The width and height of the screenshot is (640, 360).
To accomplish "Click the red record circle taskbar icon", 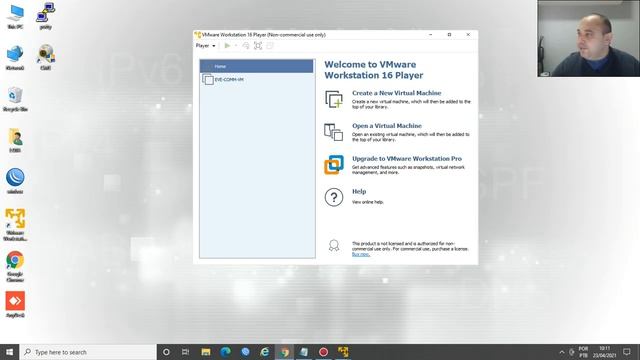I will click(x=323, y=352).
